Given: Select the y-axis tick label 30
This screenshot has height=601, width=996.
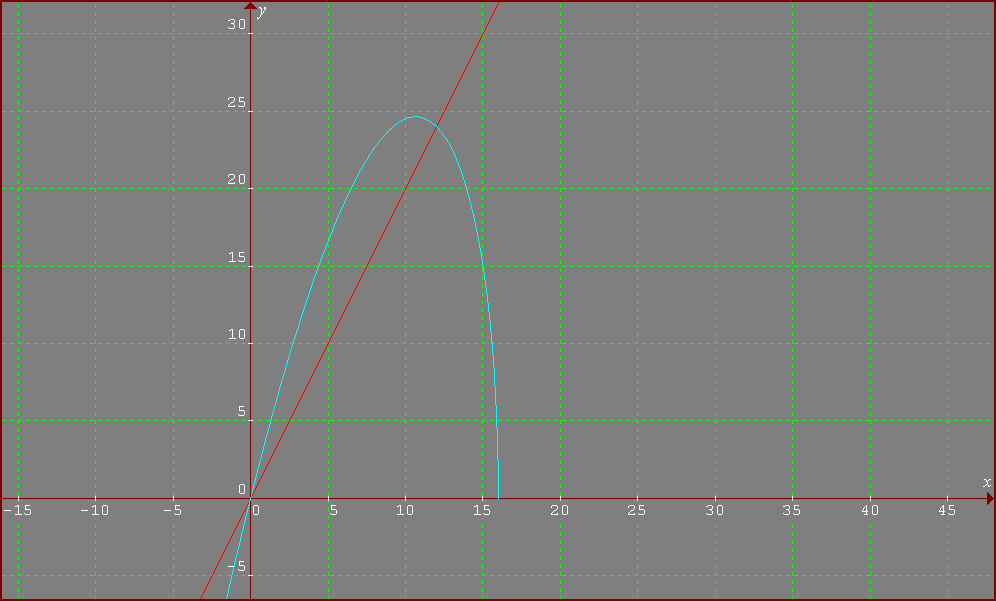Looking at the screenshot, I should [x=236, y=25].
